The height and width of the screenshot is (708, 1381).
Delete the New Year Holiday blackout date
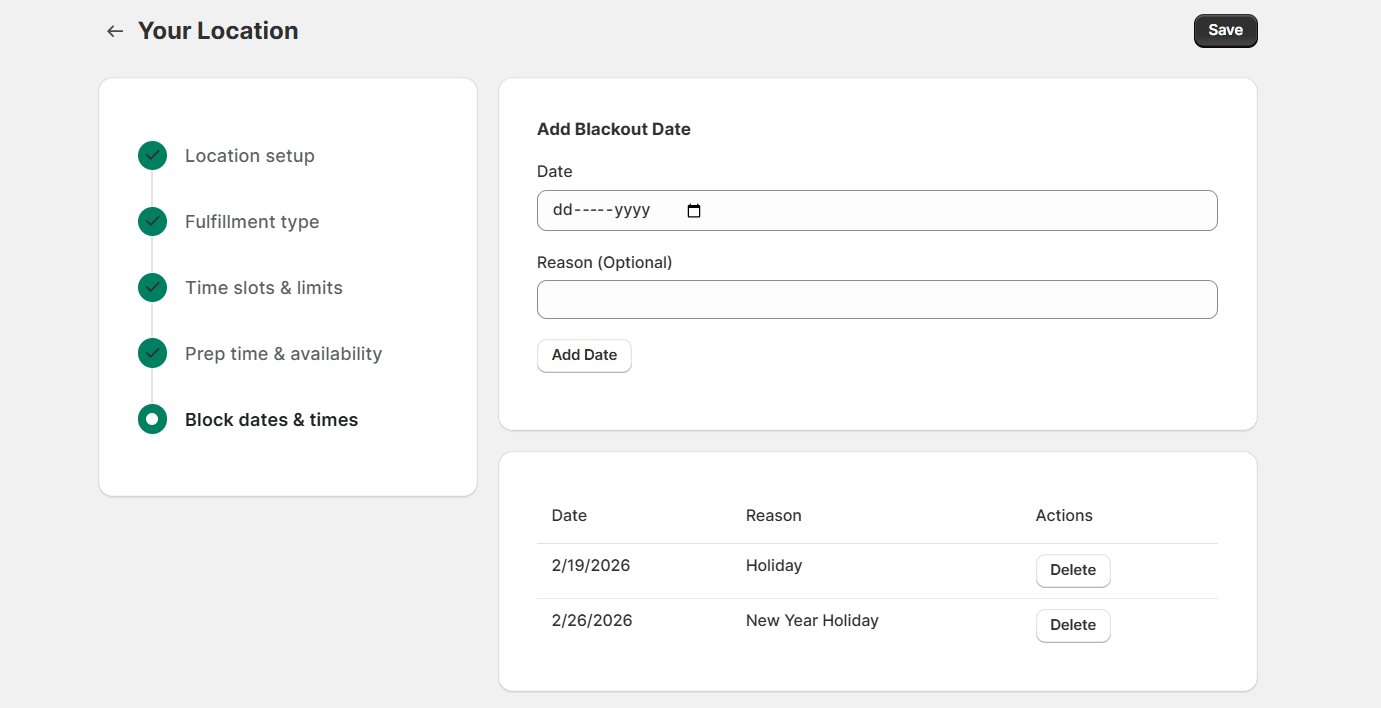click(x=1072, y=625)
